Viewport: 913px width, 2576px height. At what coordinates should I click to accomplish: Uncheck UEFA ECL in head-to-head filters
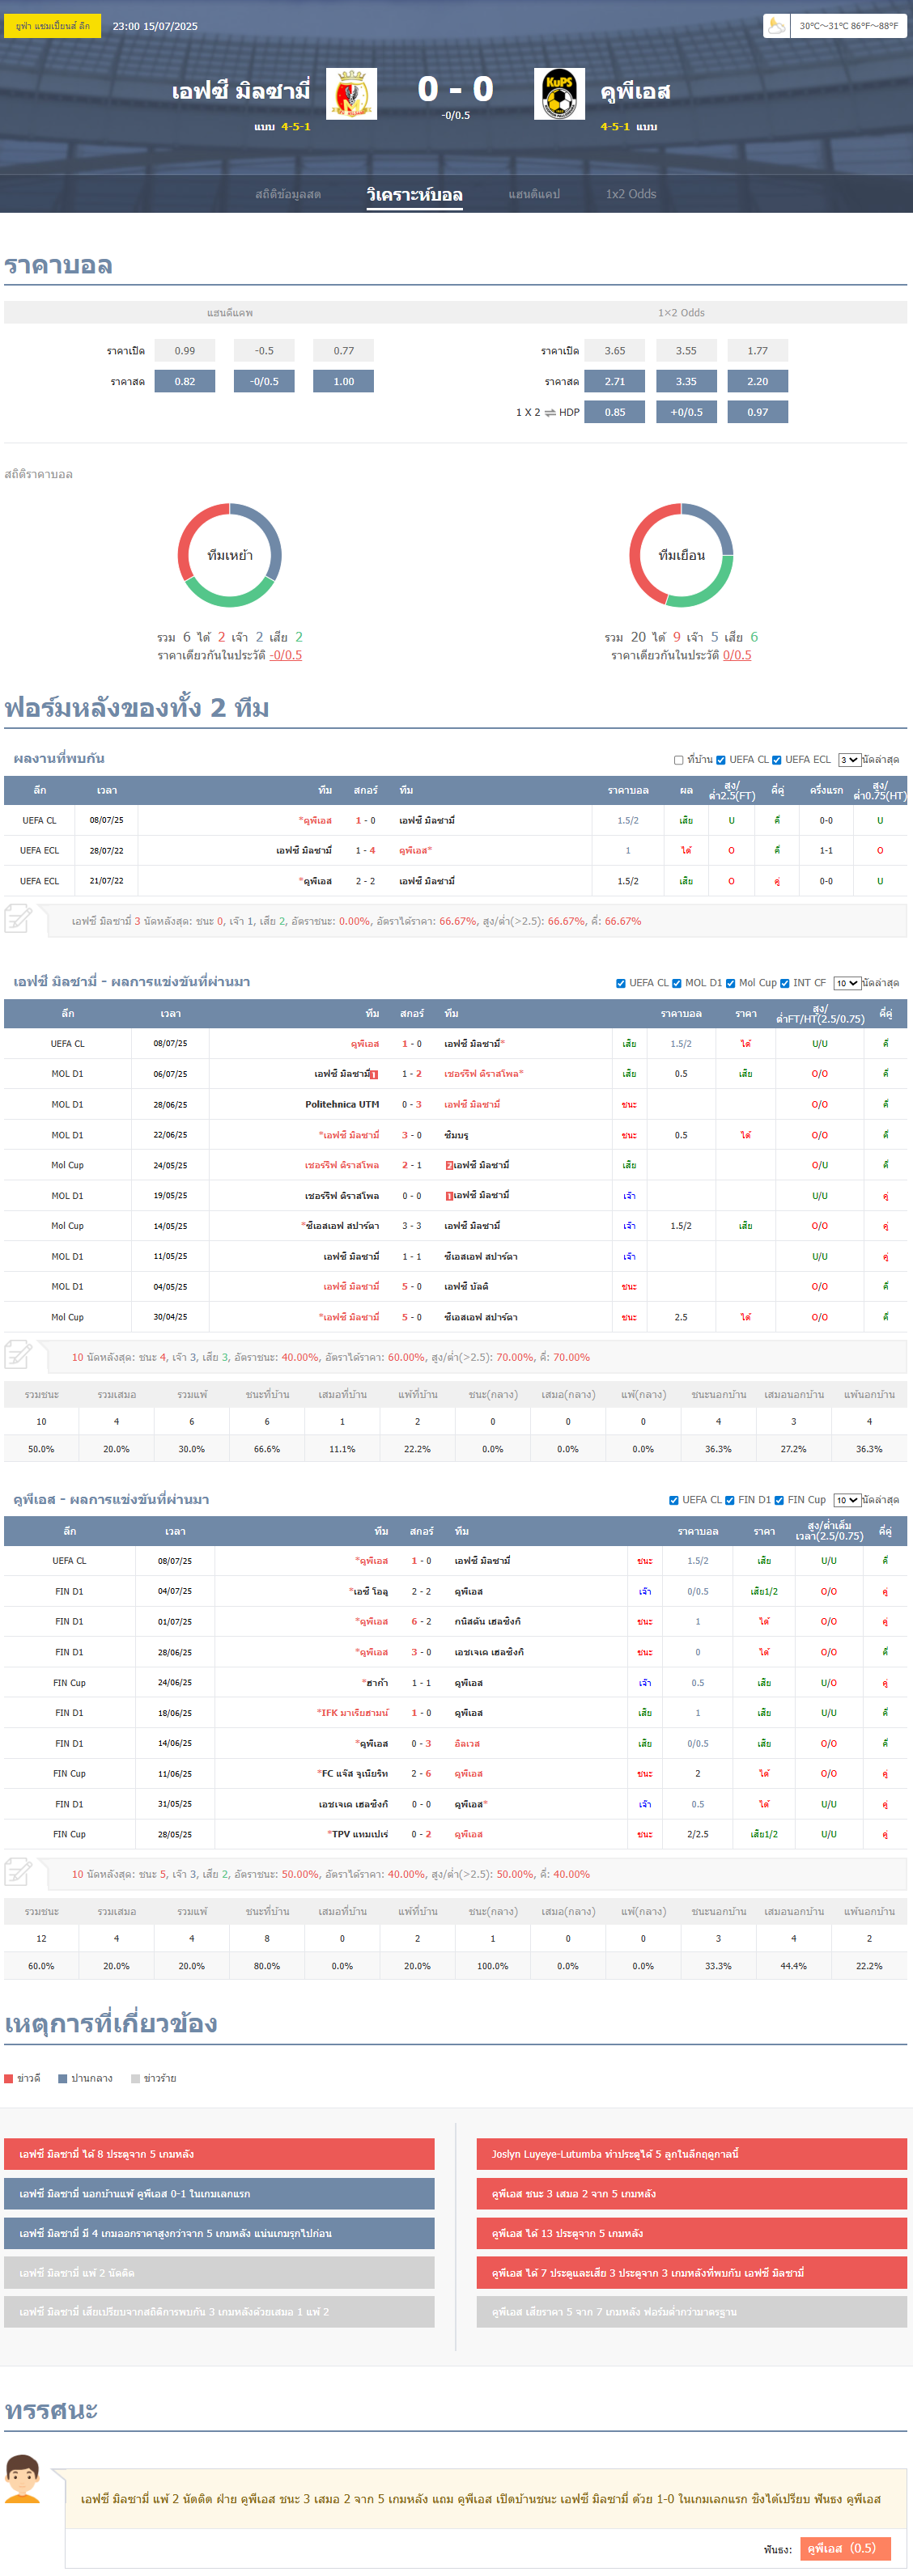click(777, 760)
